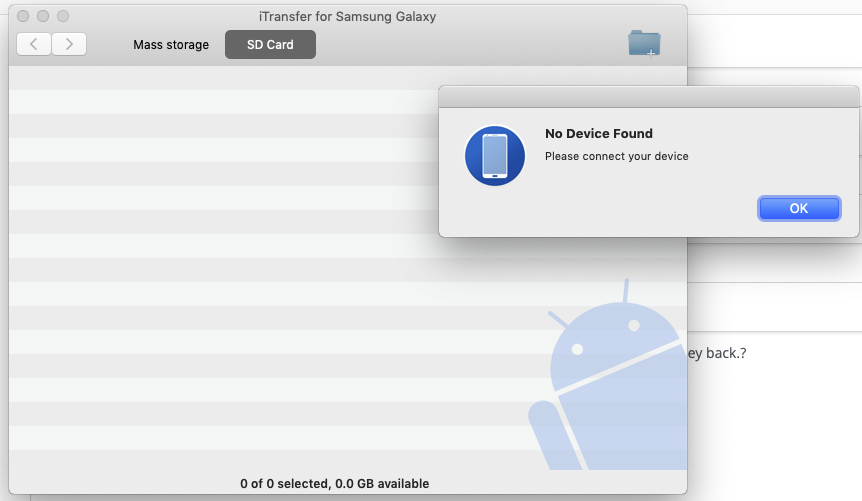Image resolution: width=862 pixels, height=501 pixels.
Task: Dismiss the alert with OK
Action: pyautogui.click(x=799, y=208)
